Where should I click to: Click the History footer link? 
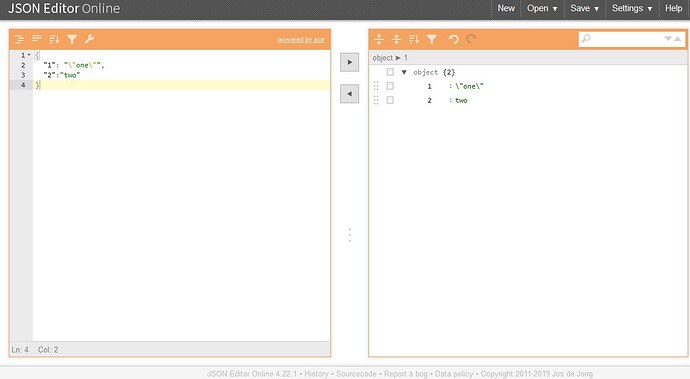point(316,374)
